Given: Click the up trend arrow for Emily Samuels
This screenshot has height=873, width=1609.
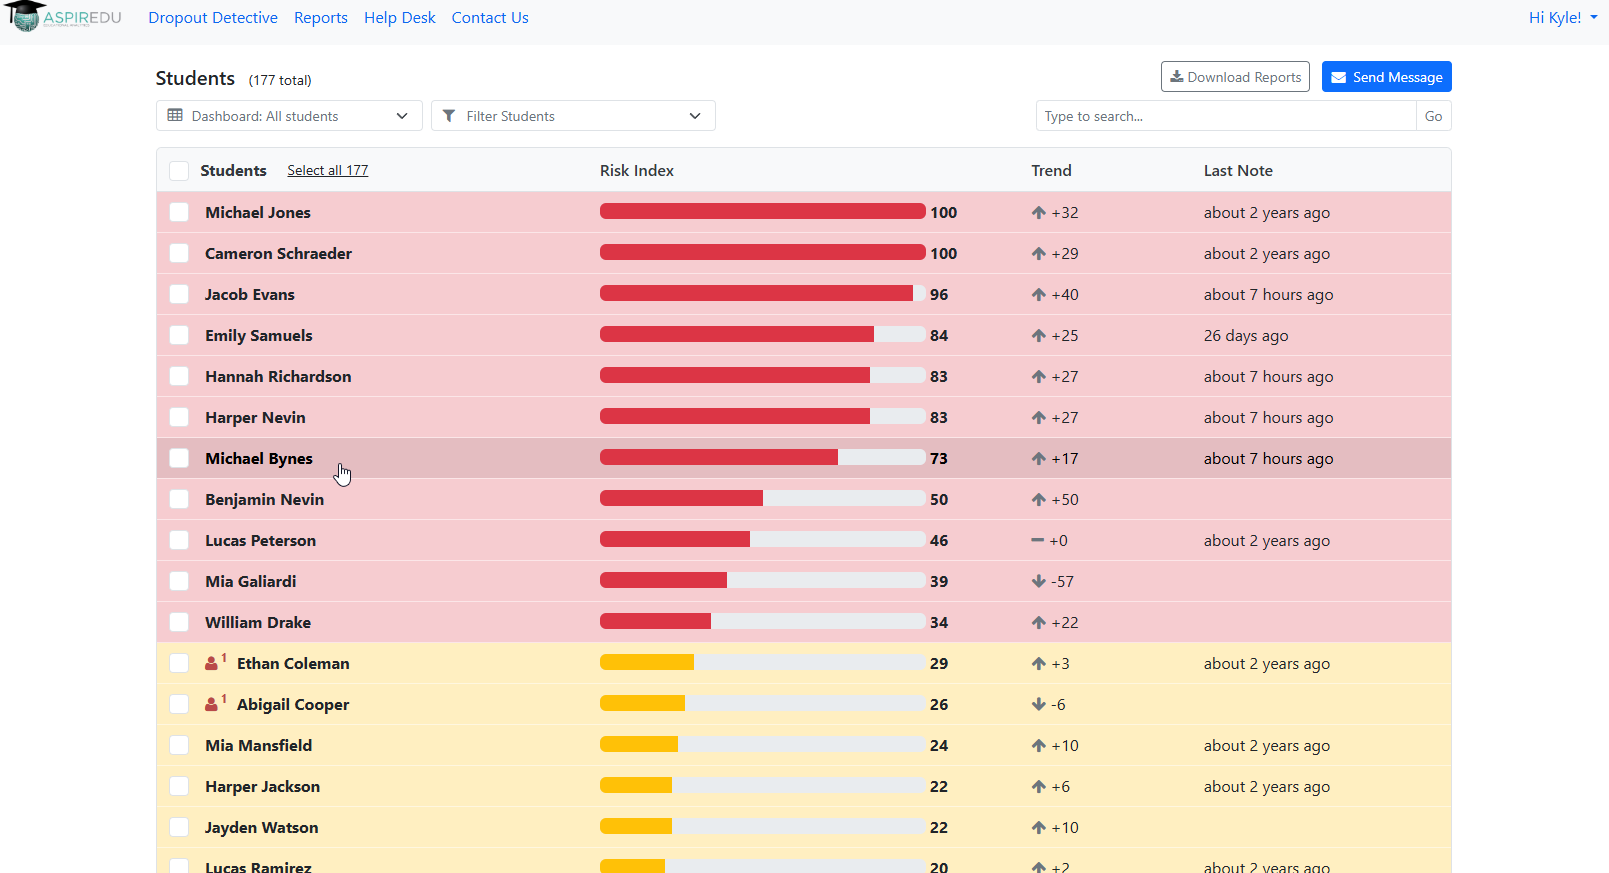Looking at the screenshot, I should tap(1039, 335).
